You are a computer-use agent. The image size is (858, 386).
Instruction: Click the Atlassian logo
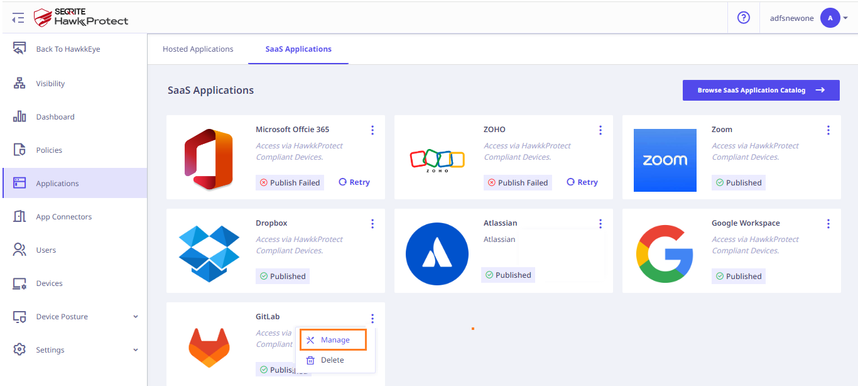tap(437, 254)
